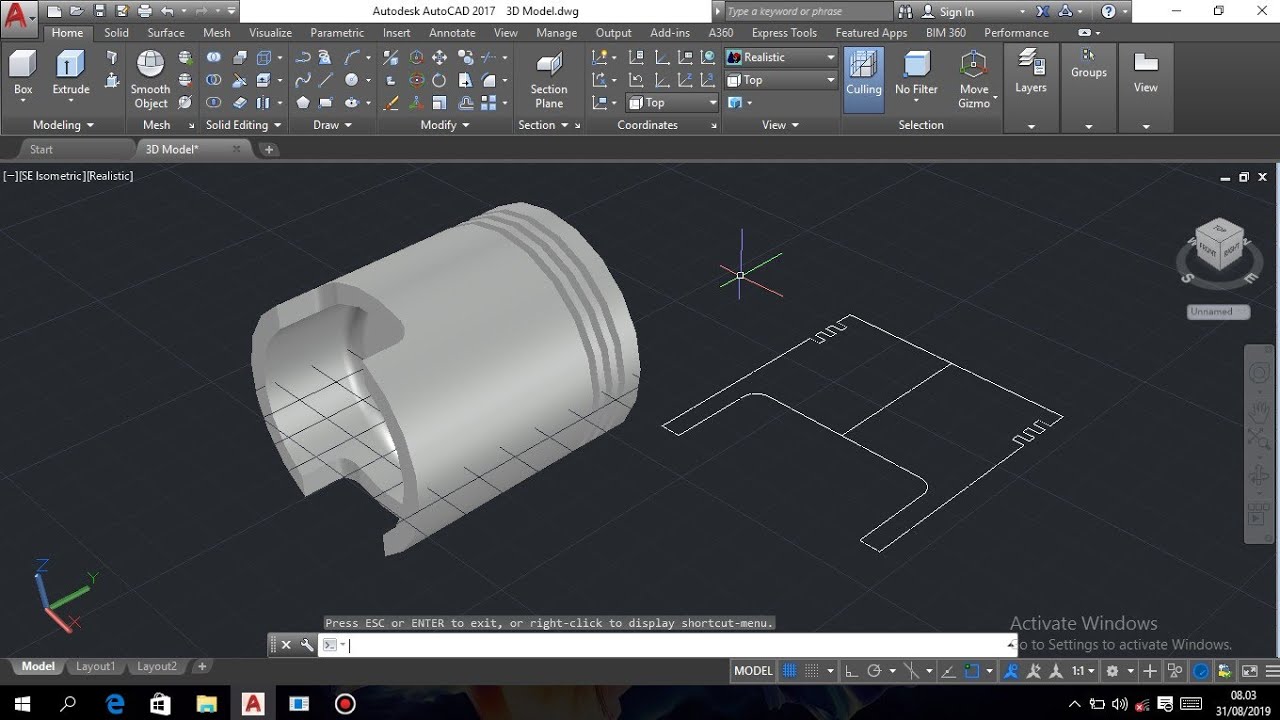1280x720 pixels.
Task: Select the Box solid tool
Action: (x=23, y=75)
